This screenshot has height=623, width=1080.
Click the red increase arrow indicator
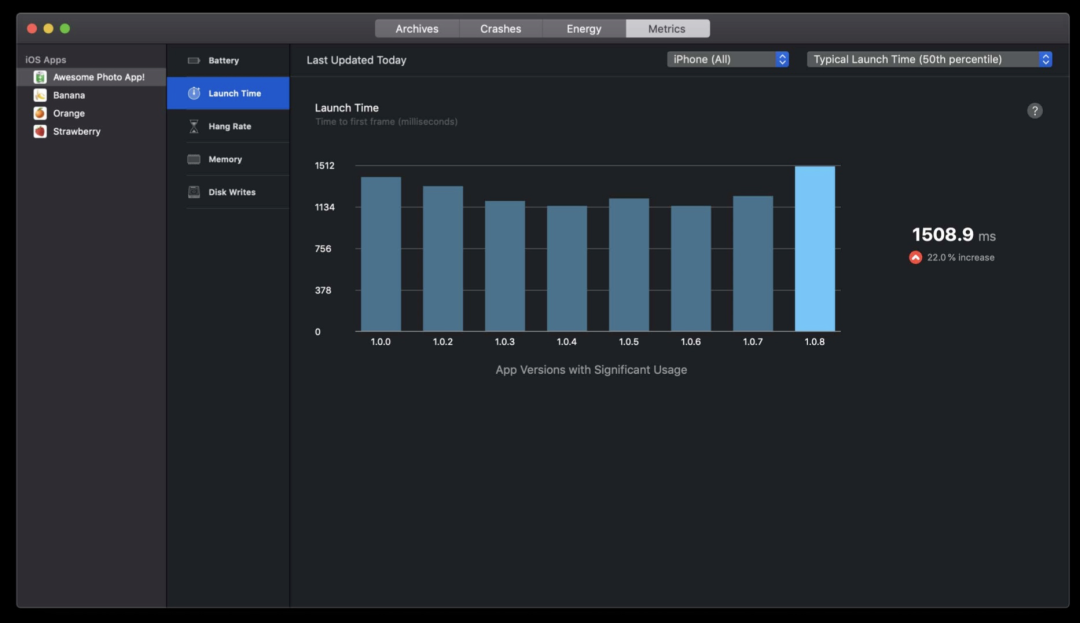[x=915, y=257]
